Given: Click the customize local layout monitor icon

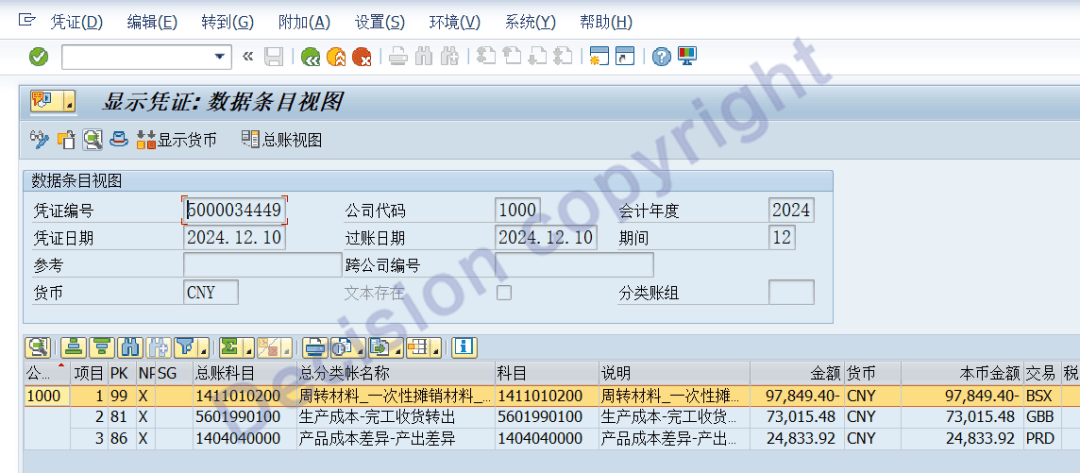Looking at the screenshot, I should pos(687,57).
